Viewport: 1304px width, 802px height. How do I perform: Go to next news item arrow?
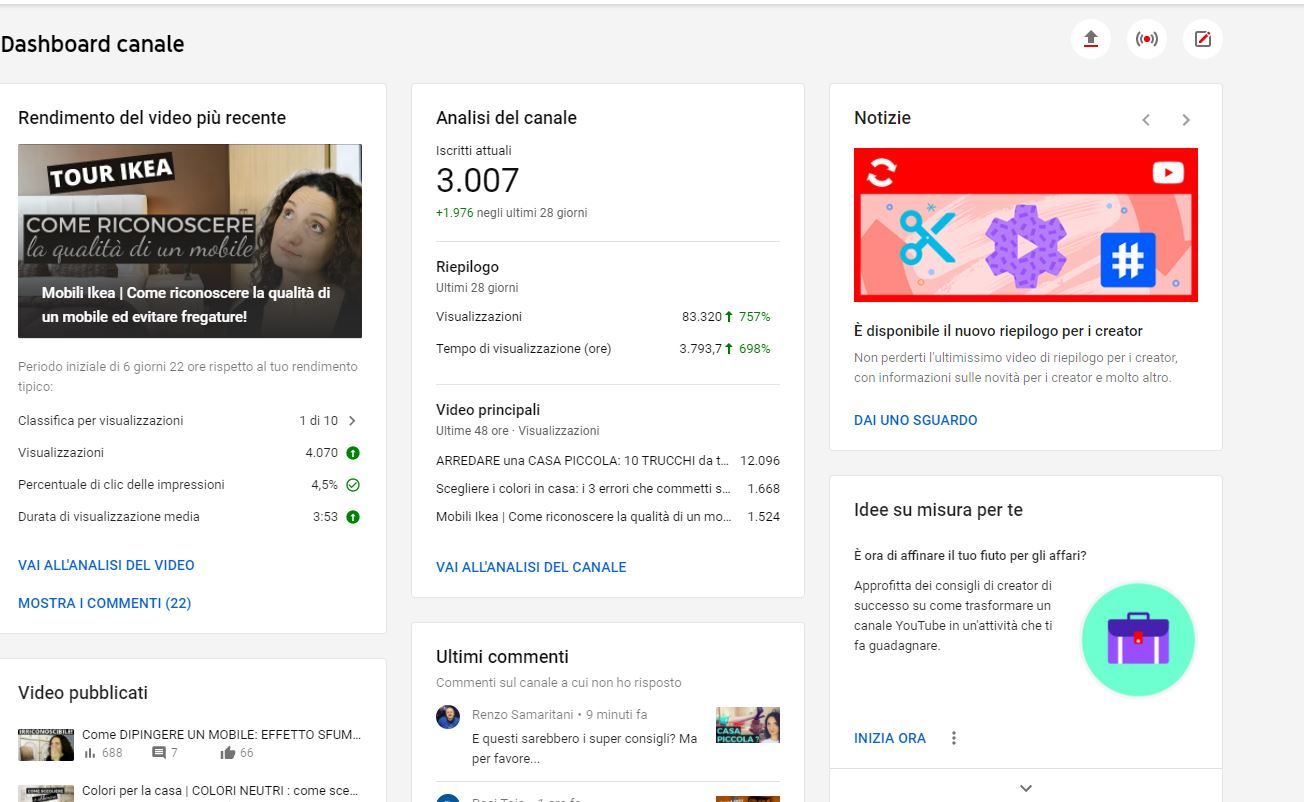pyautogui.click(x=1186, y=120)
